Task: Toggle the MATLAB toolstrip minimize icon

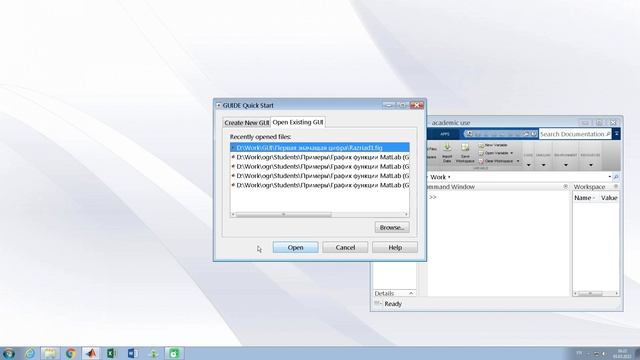Action: click(x=616, y=134)
